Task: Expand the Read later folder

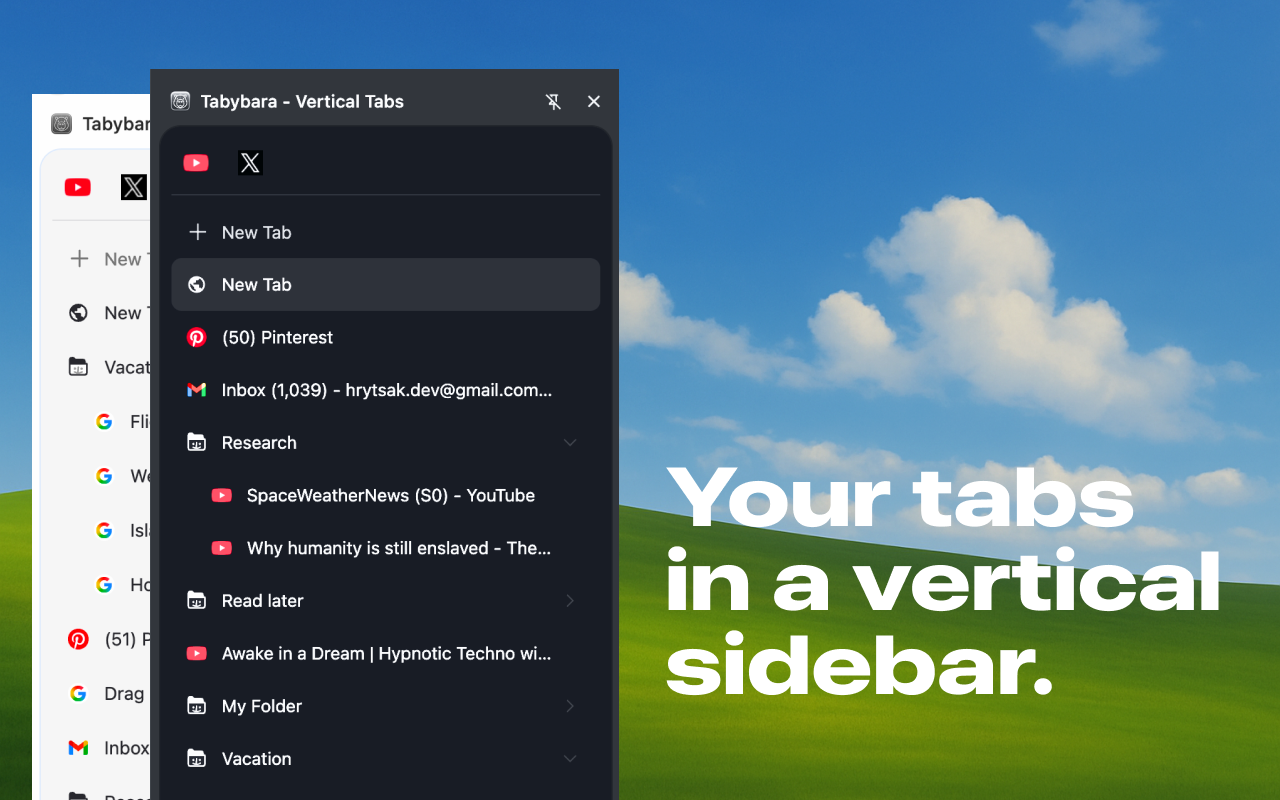Action: pyautogui.click(x=570, y=600)
